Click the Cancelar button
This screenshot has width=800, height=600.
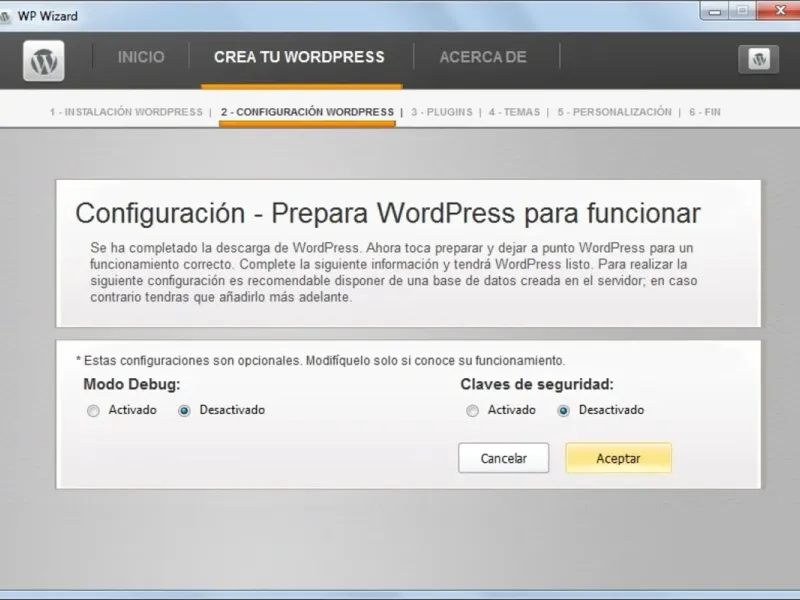[x=504, y=458]
